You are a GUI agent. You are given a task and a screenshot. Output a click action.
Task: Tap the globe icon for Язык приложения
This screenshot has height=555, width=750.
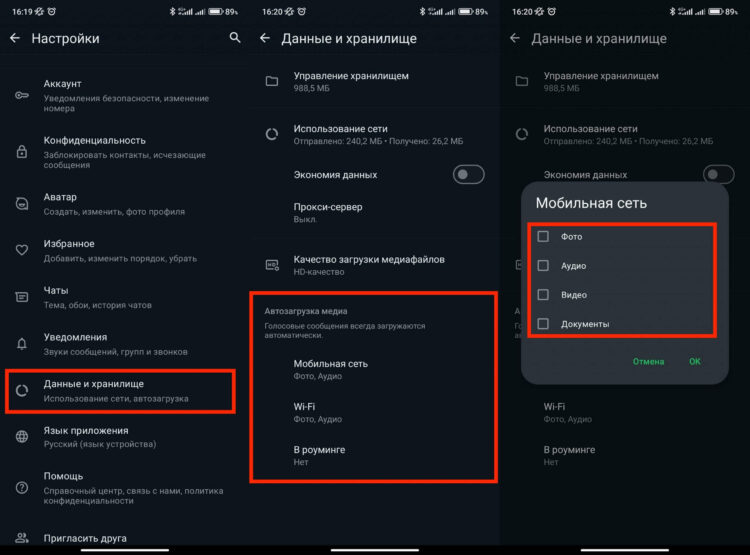click(21, 436)
